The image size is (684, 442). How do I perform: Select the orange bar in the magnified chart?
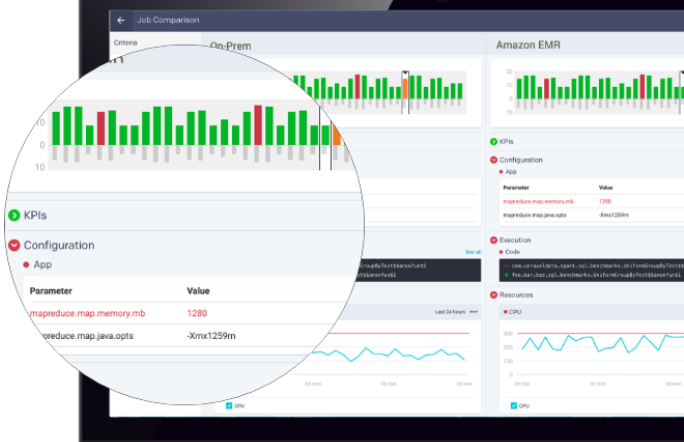tap(336, 134)
